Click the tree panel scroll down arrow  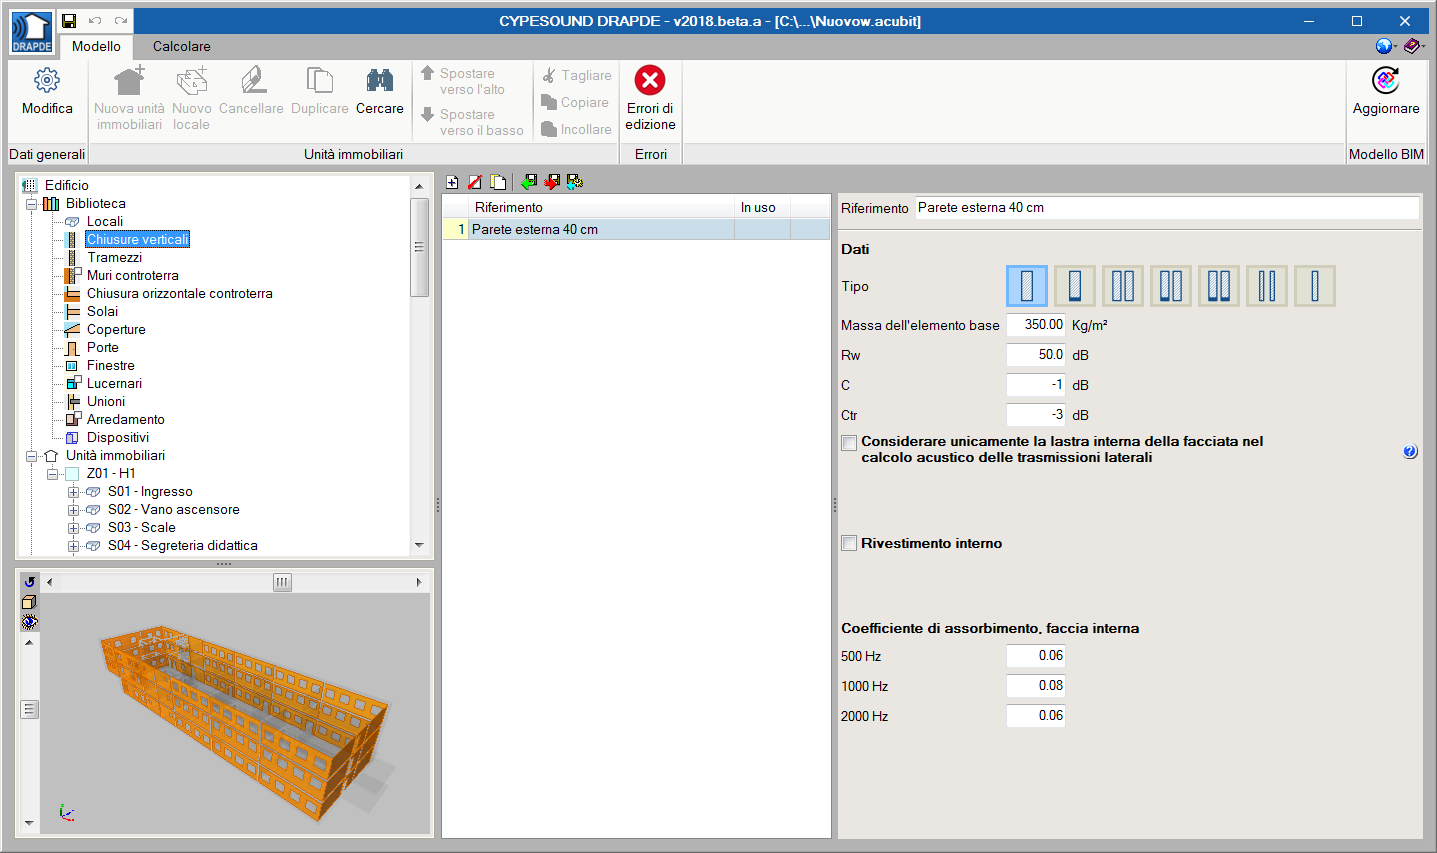click(419, 546)
